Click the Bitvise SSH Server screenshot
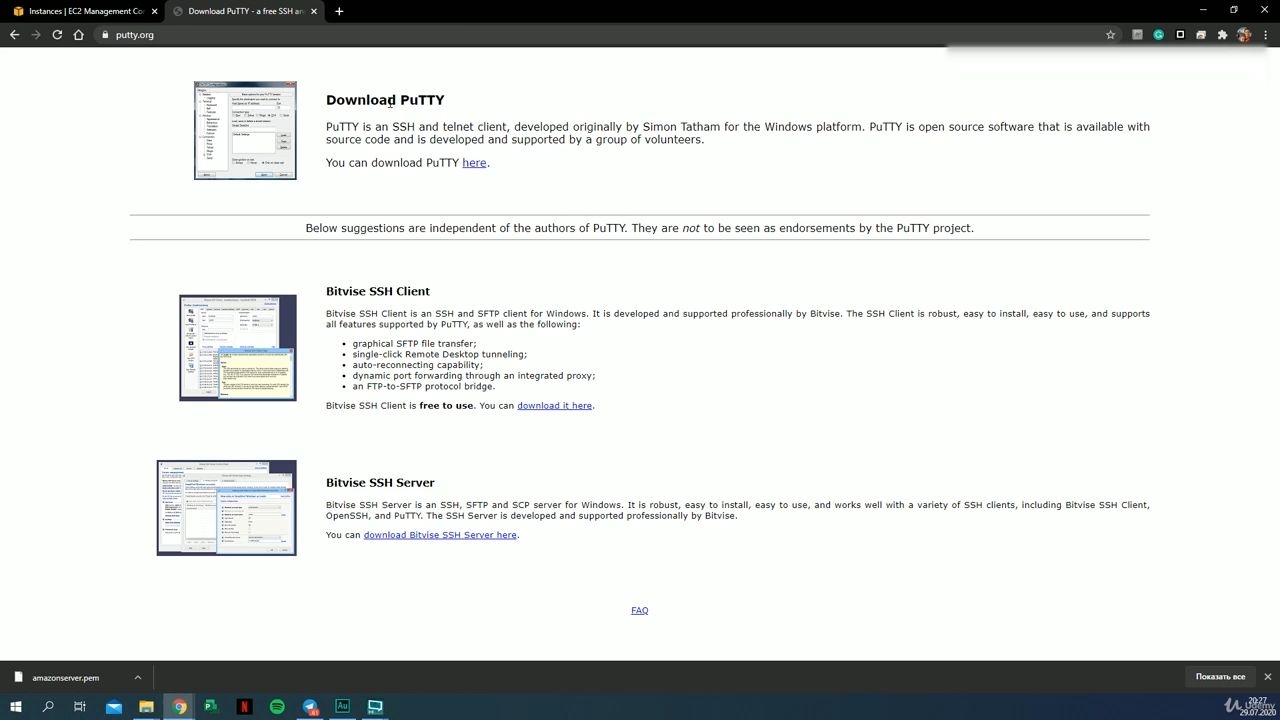1280x720 pixels. [x=227, y=508]
